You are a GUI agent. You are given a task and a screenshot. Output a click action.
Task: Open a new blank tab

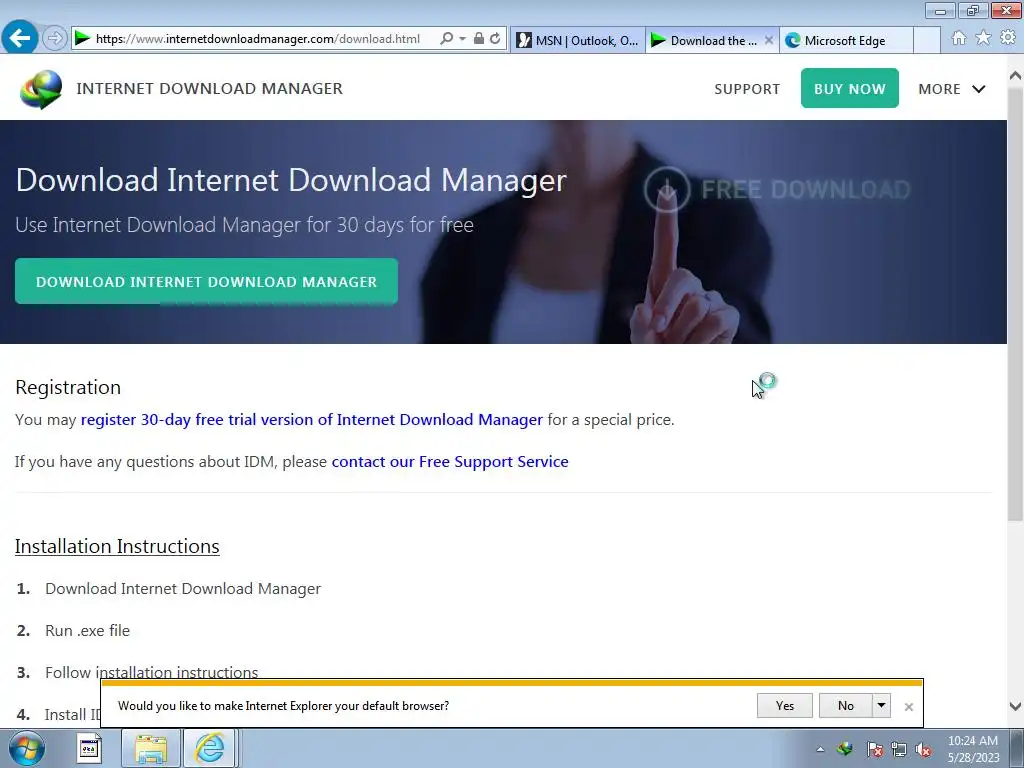coord(927,40)
